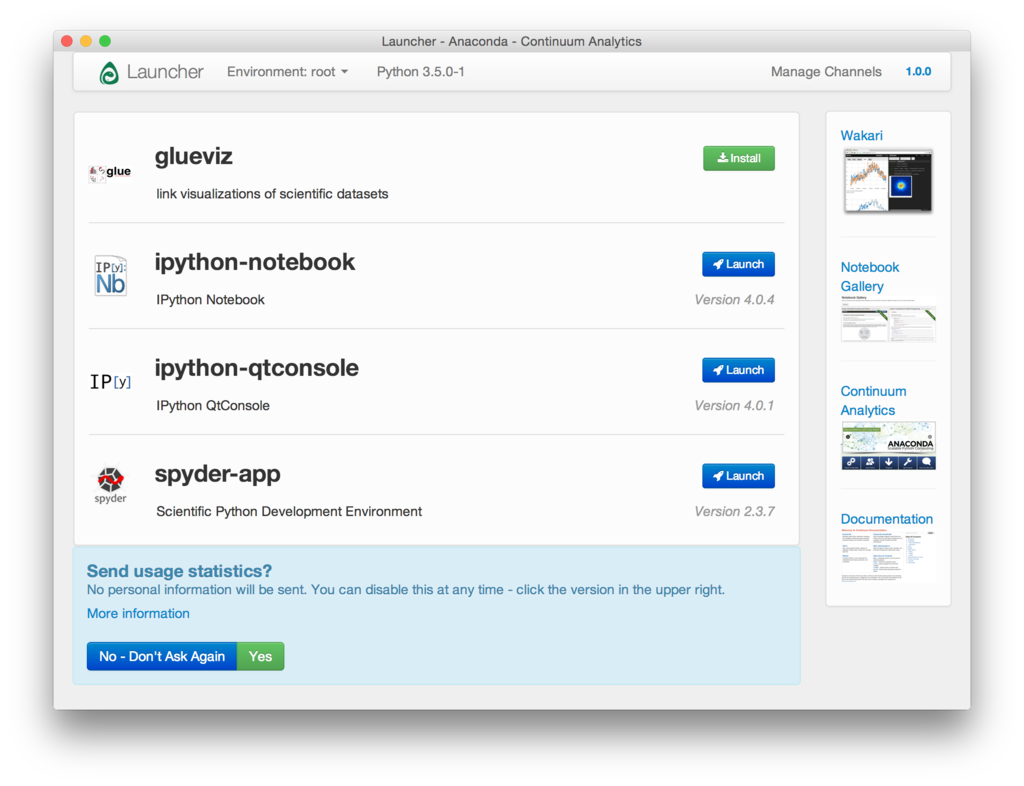Click the spyder-app title
The height and width of the screenshot is (786, 1024).
[x=217, y=474]
